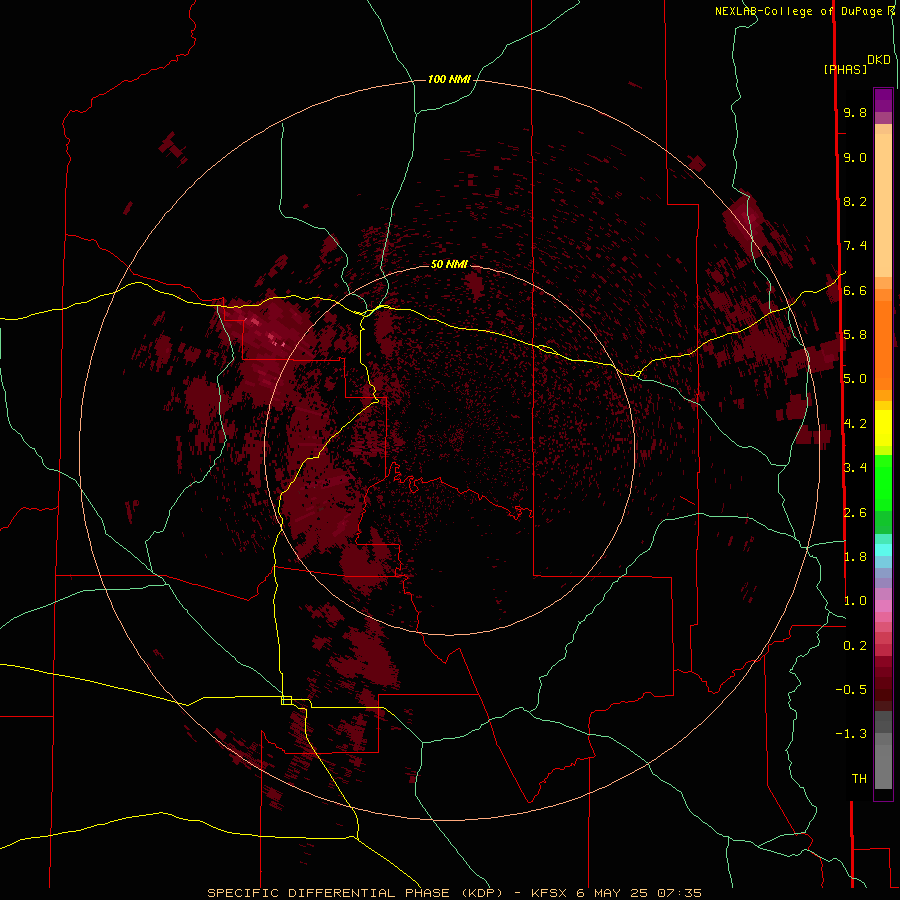Select the 6.6 value on the scale

click(855, 290)
